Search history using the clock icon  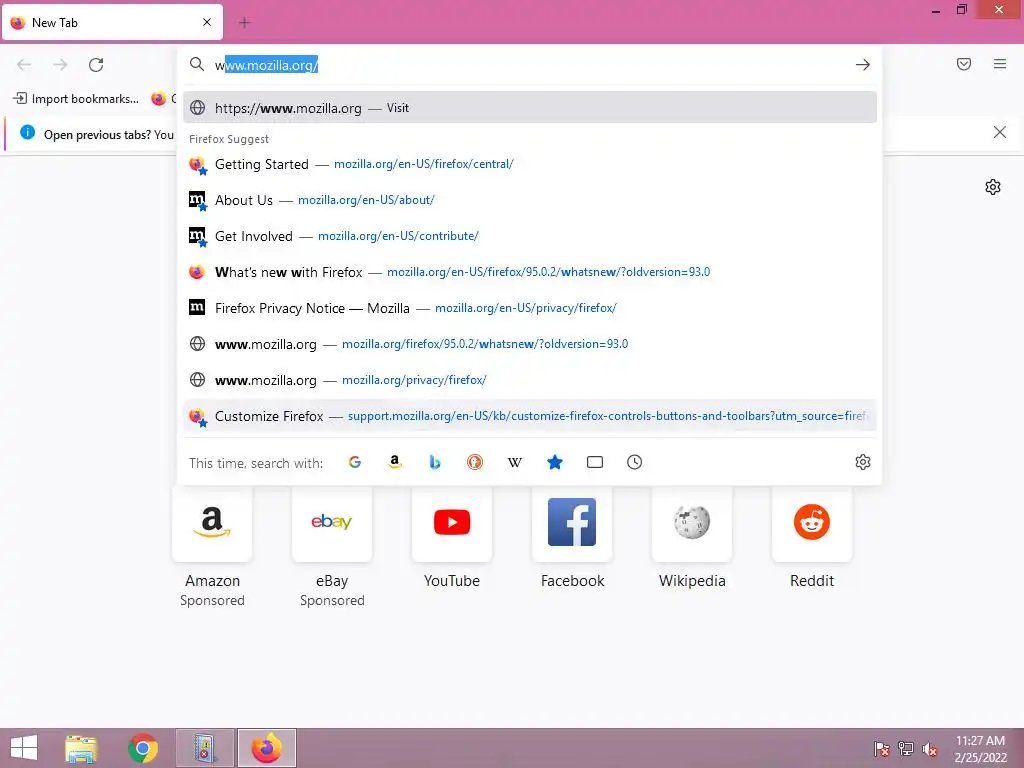click(x=635, y=462)
